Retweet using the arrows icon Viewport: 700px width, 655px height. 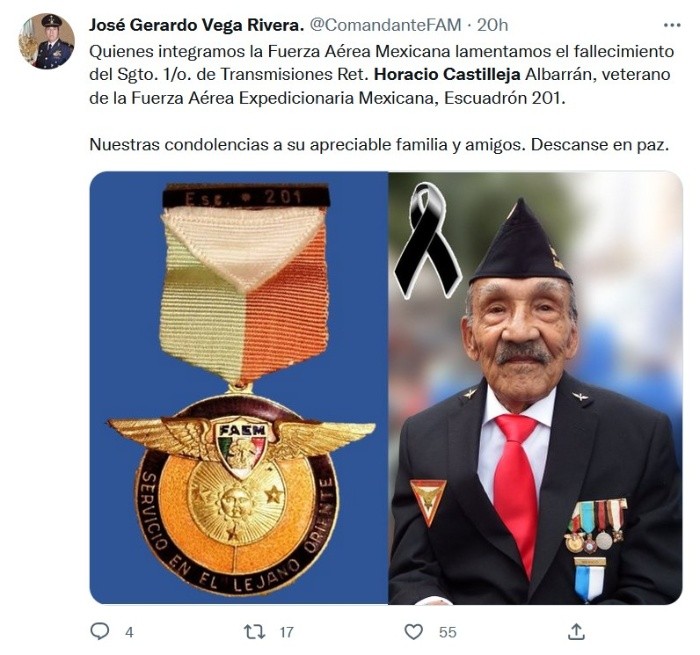tap(255, 631)
